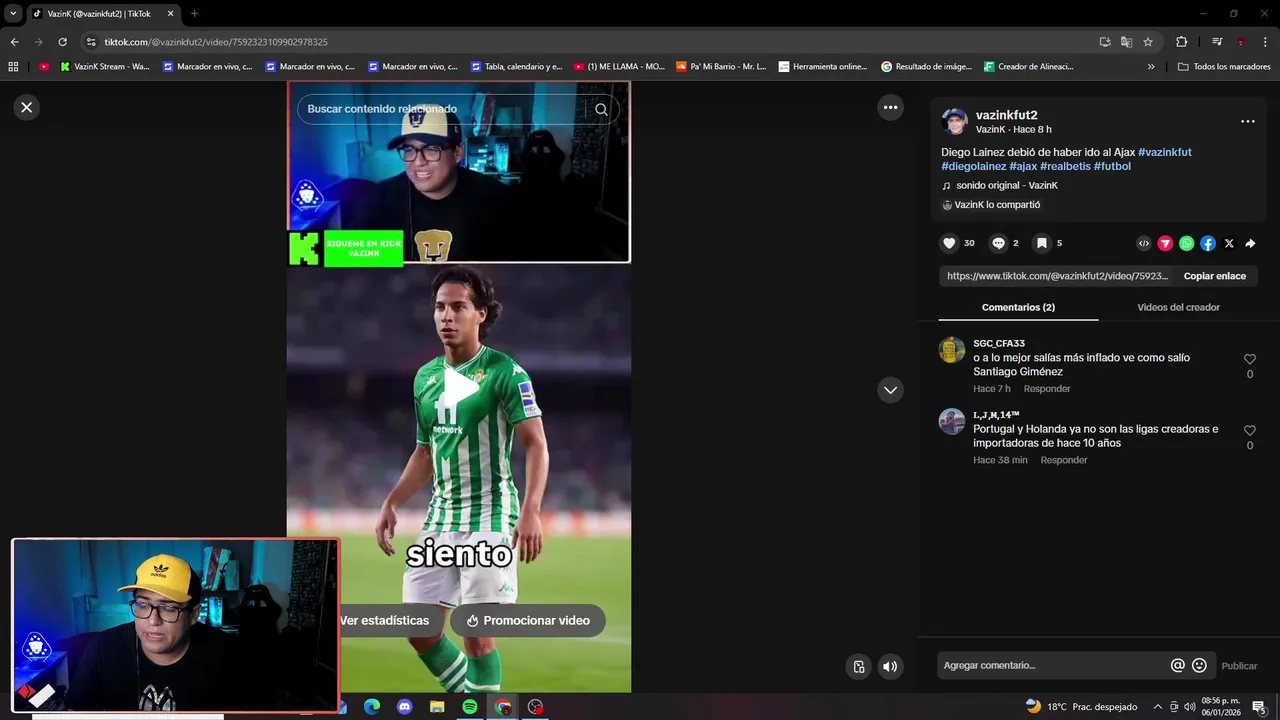Open the tab search dropdown arrow
Viewport: 1280px width, 720px height.
(x=13, y=14)
